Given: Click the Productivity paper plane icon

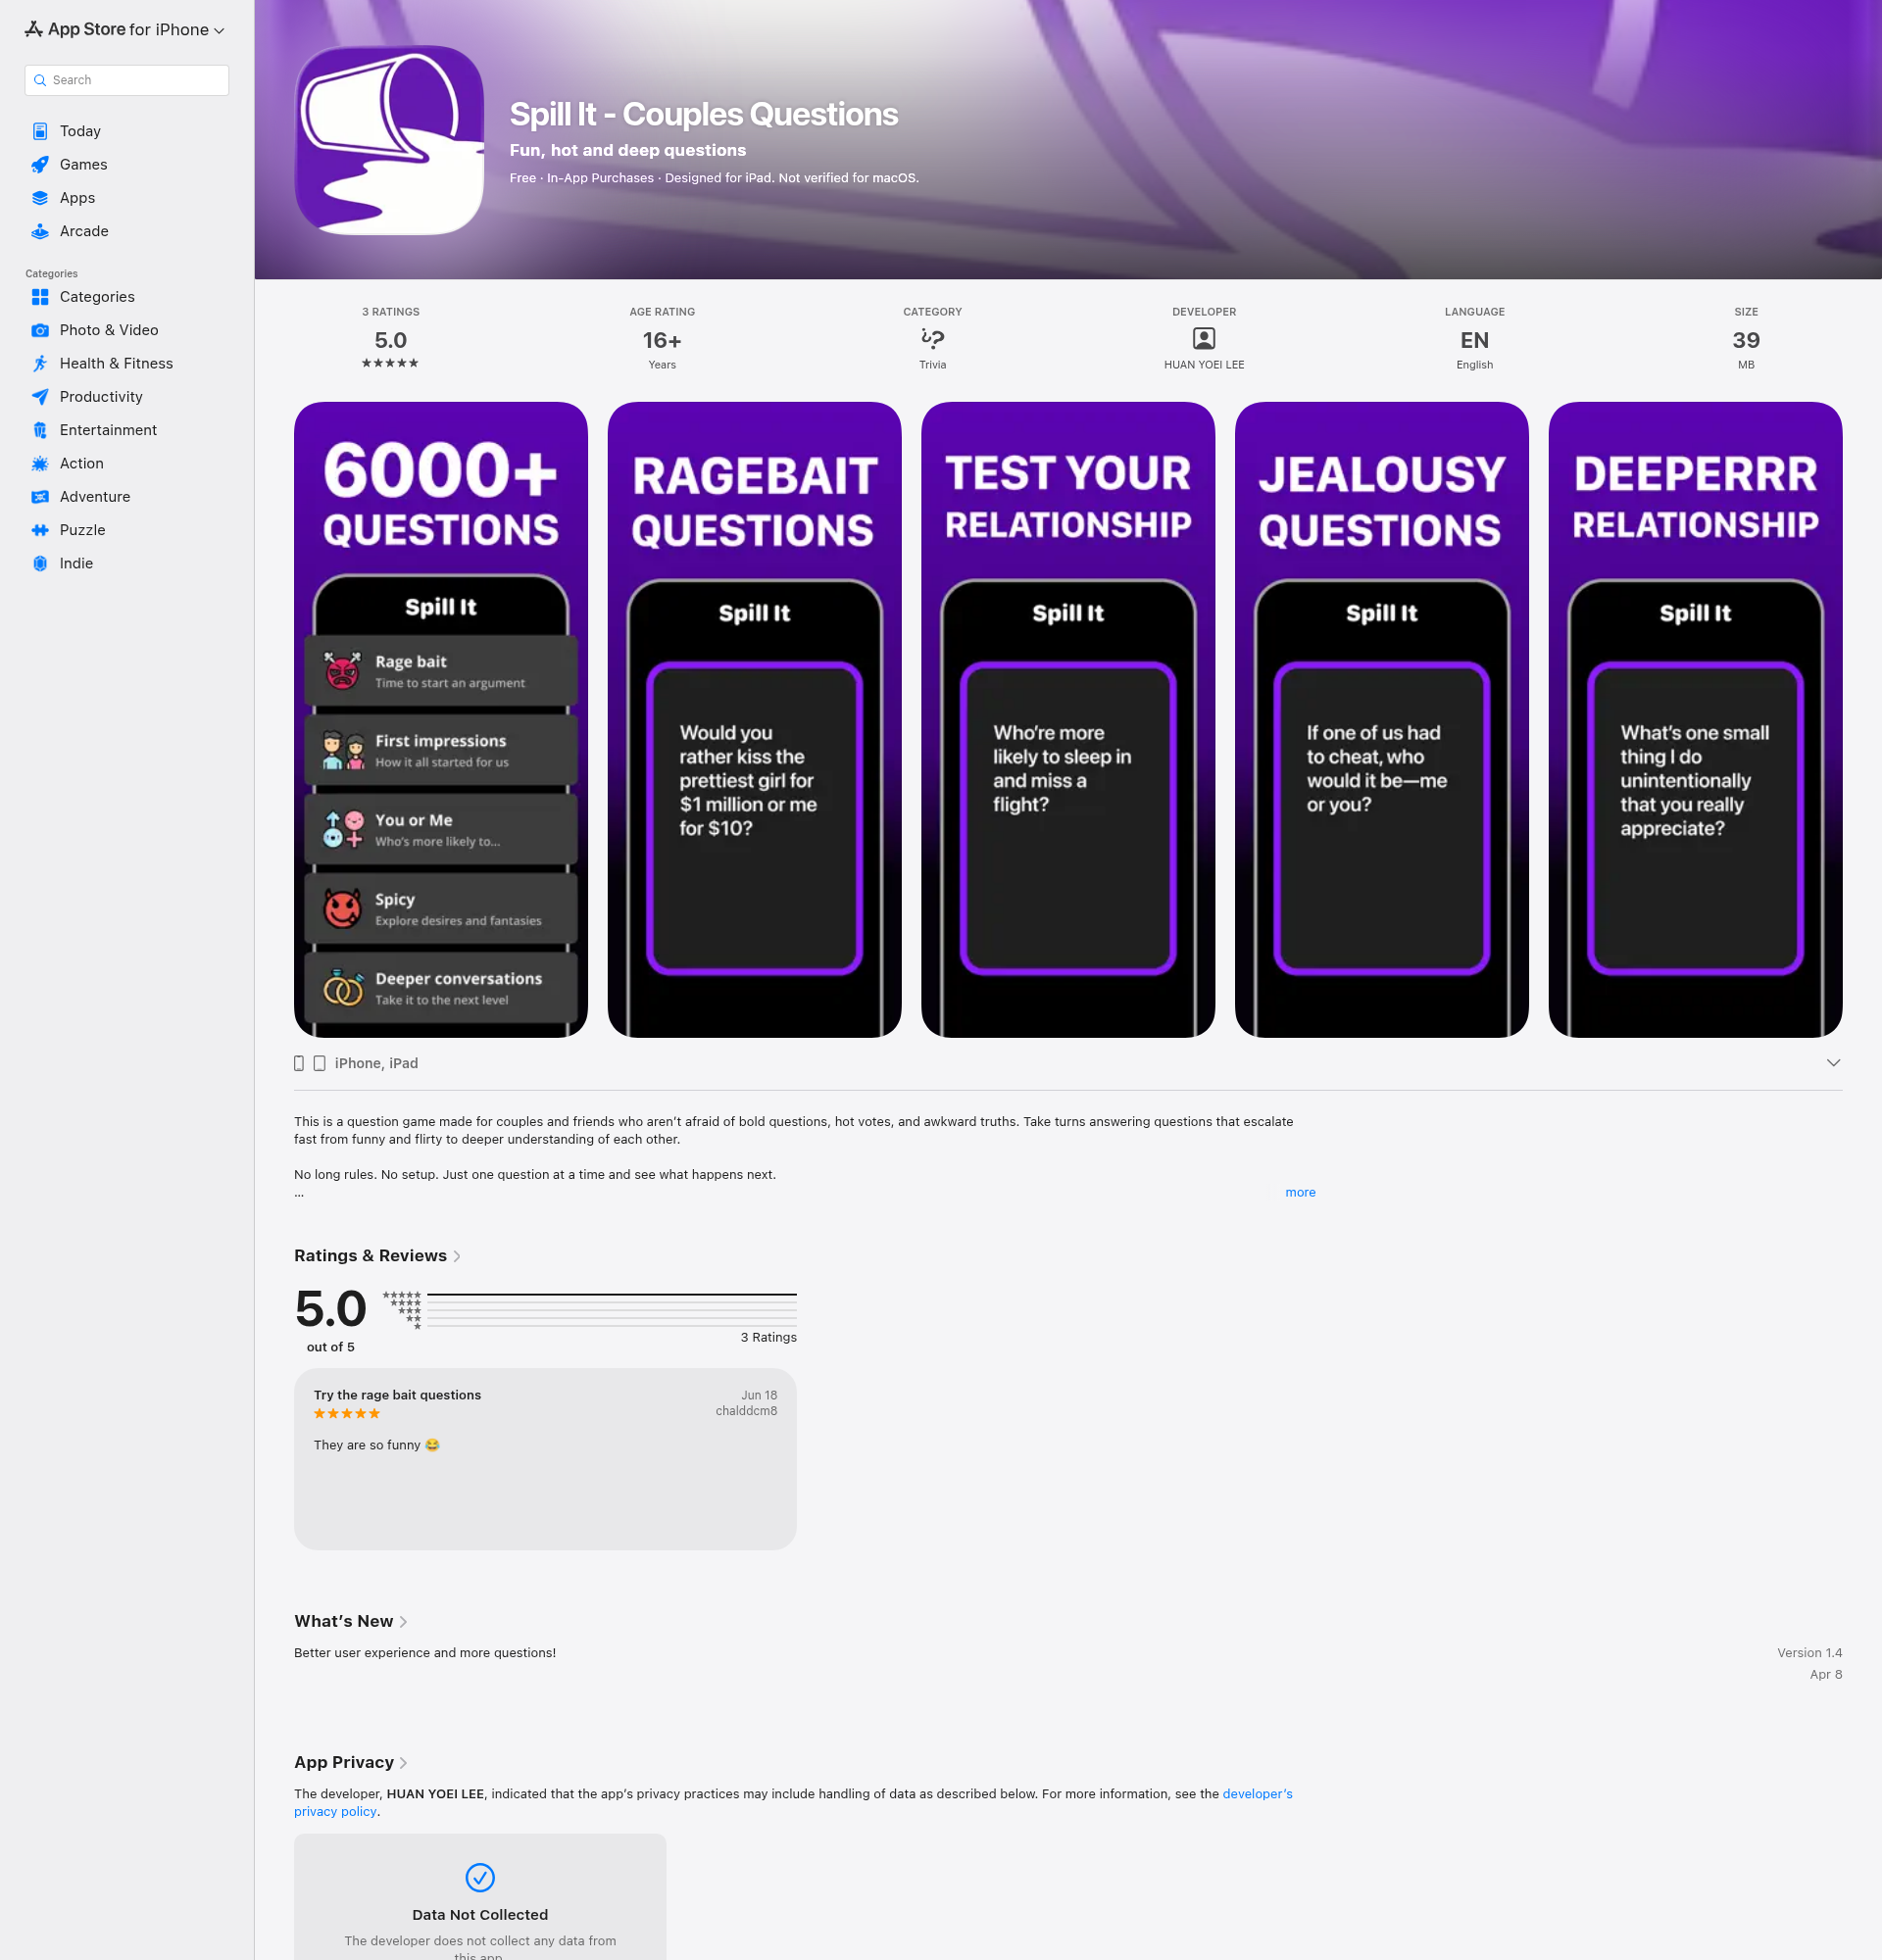Looking at the screenshot, I should [x=40, y=397].
